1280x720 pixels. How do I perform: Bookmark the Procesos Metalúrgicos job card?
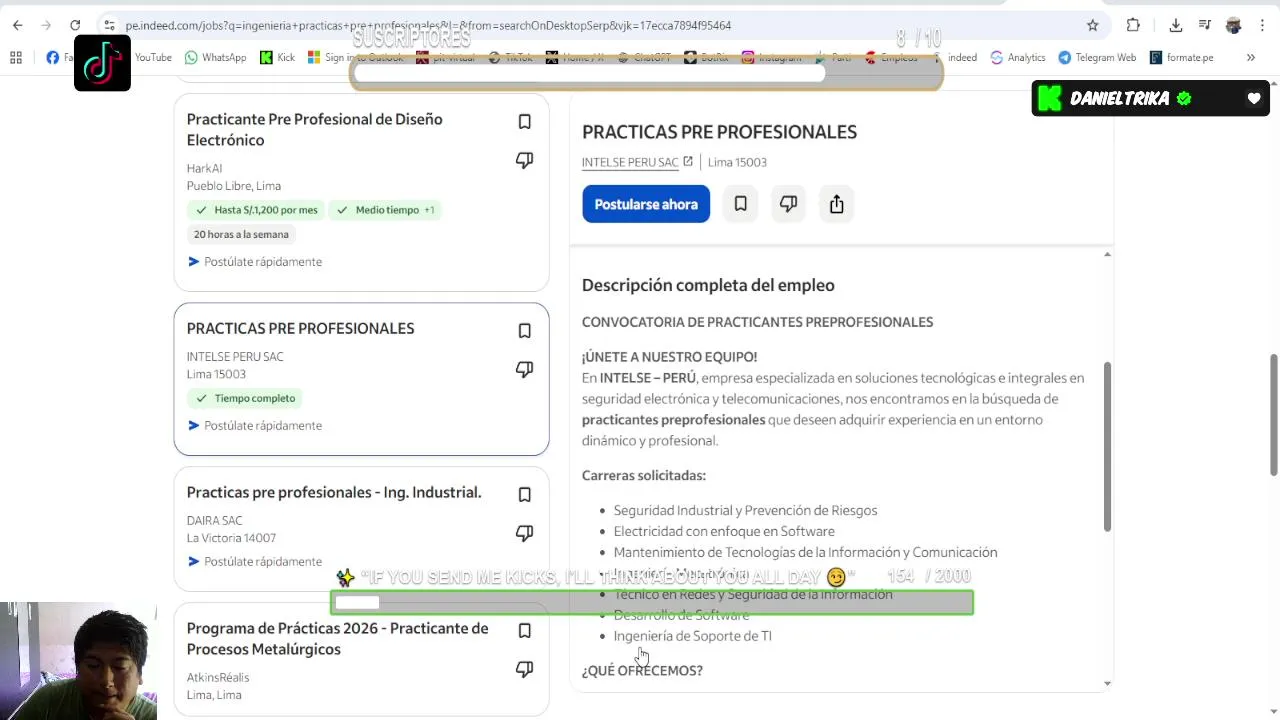(524, 631)
